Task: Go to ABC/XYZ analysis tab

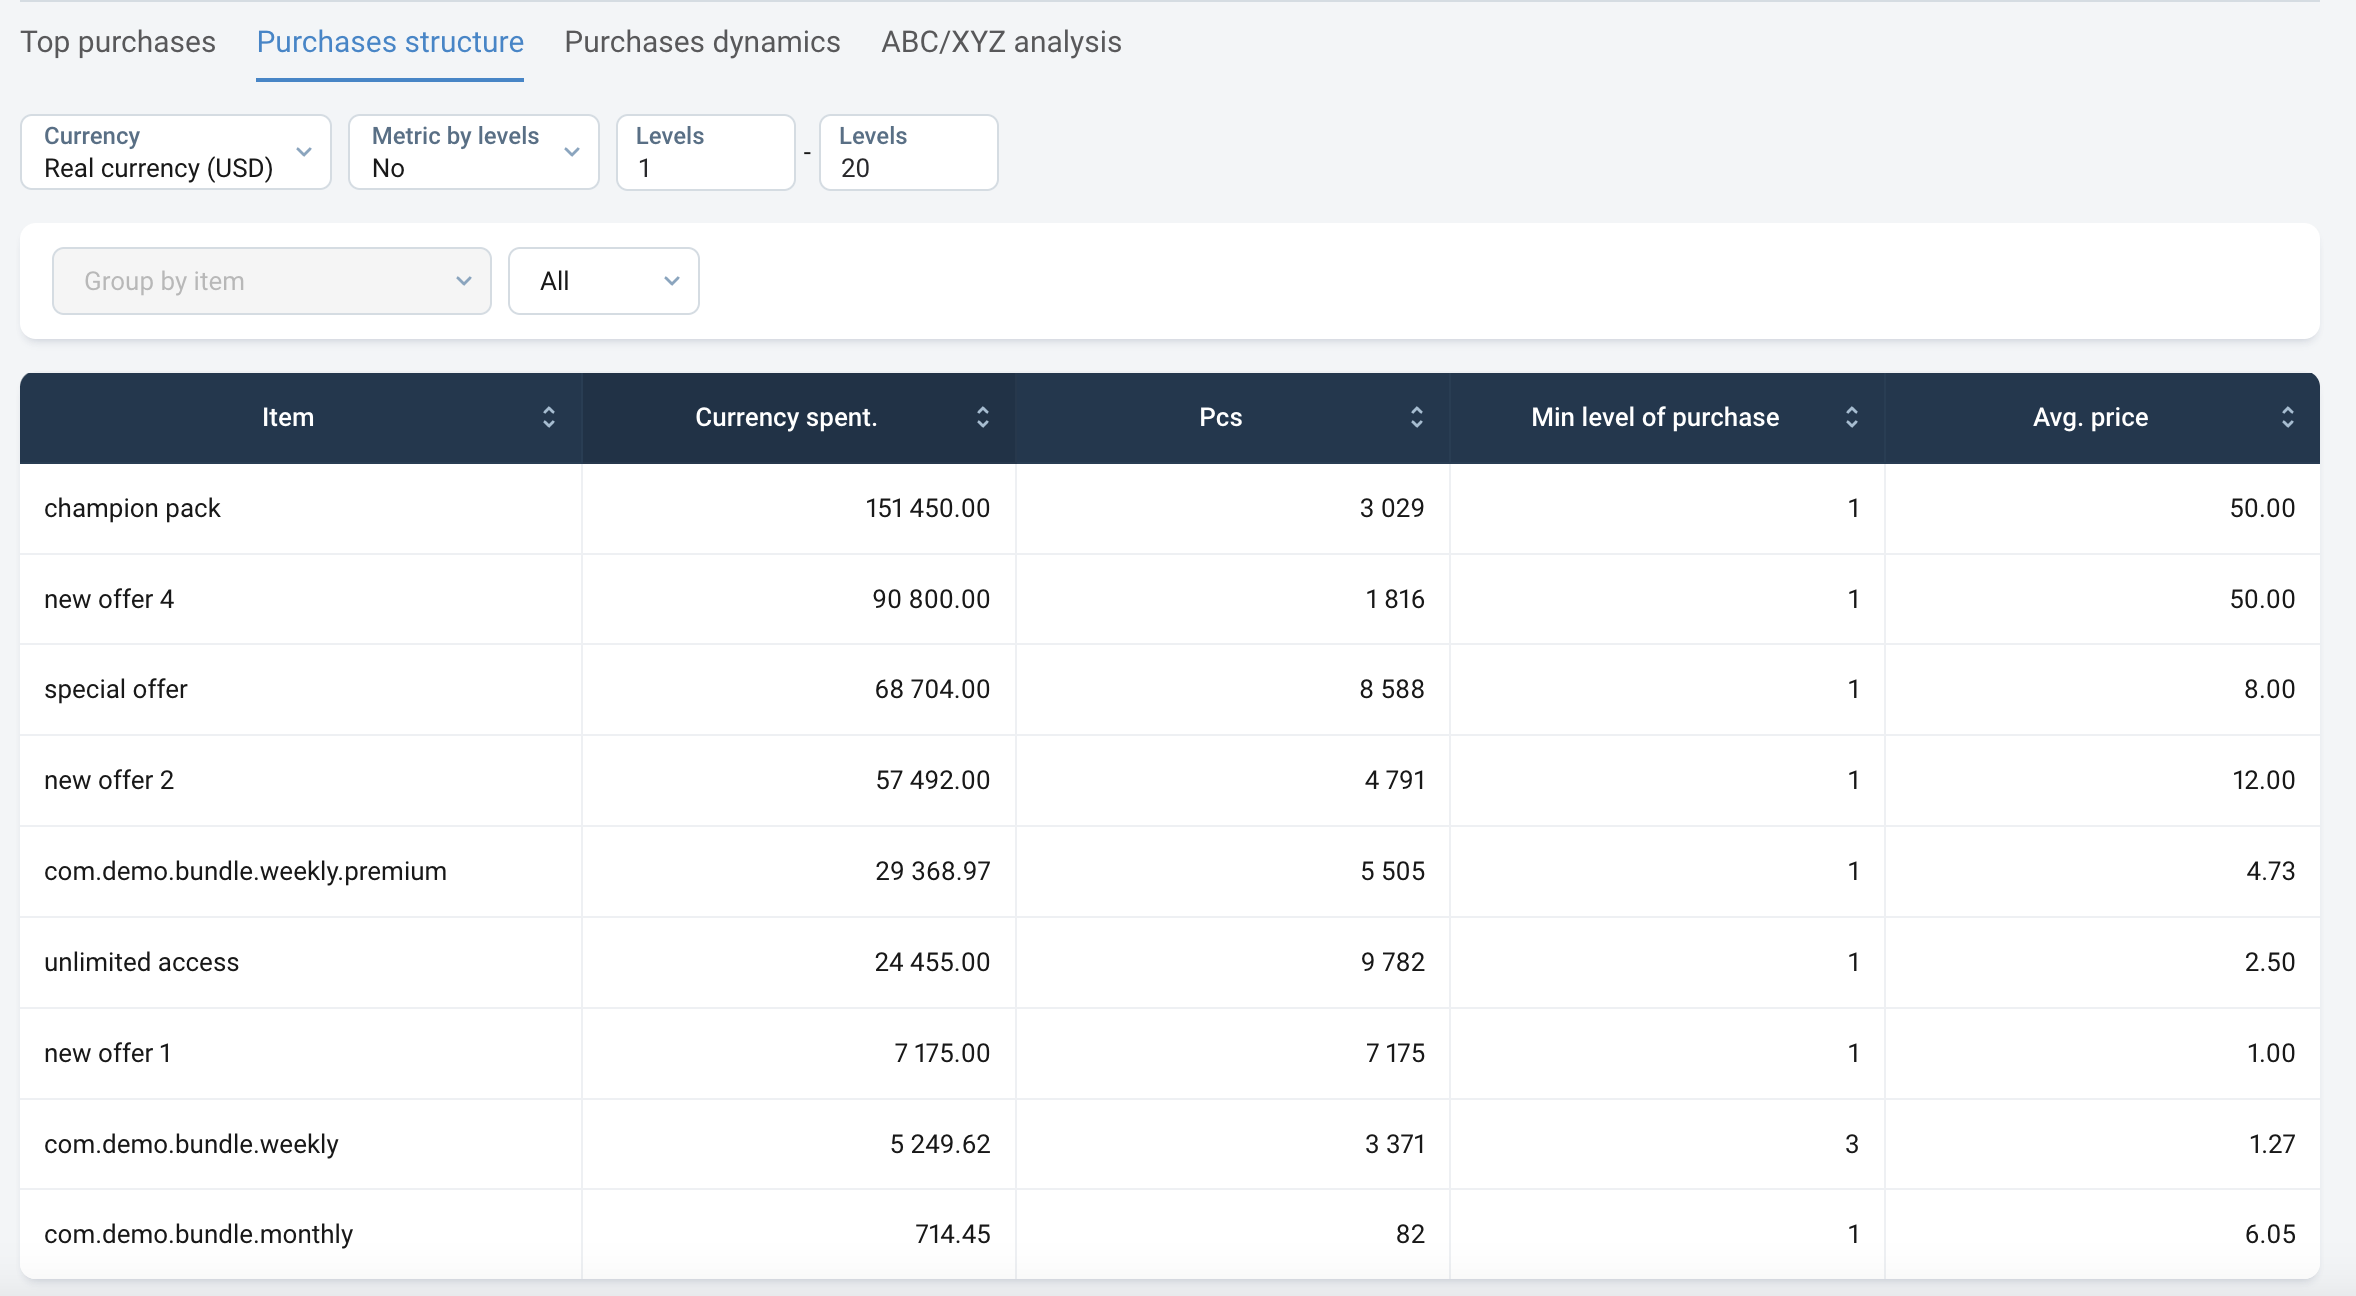Action: pyautogui.click(x=1001, y=42)
